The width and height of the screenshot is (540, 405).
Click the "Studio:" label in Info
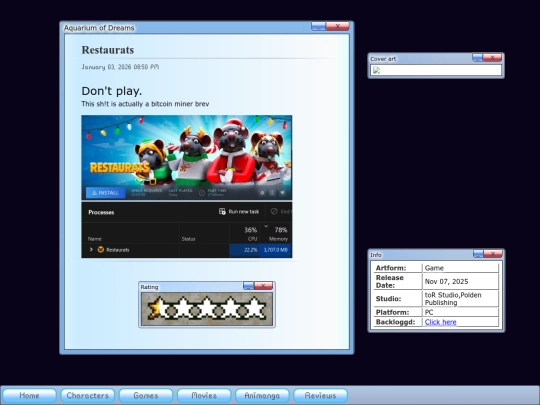[x=388, y=299]
